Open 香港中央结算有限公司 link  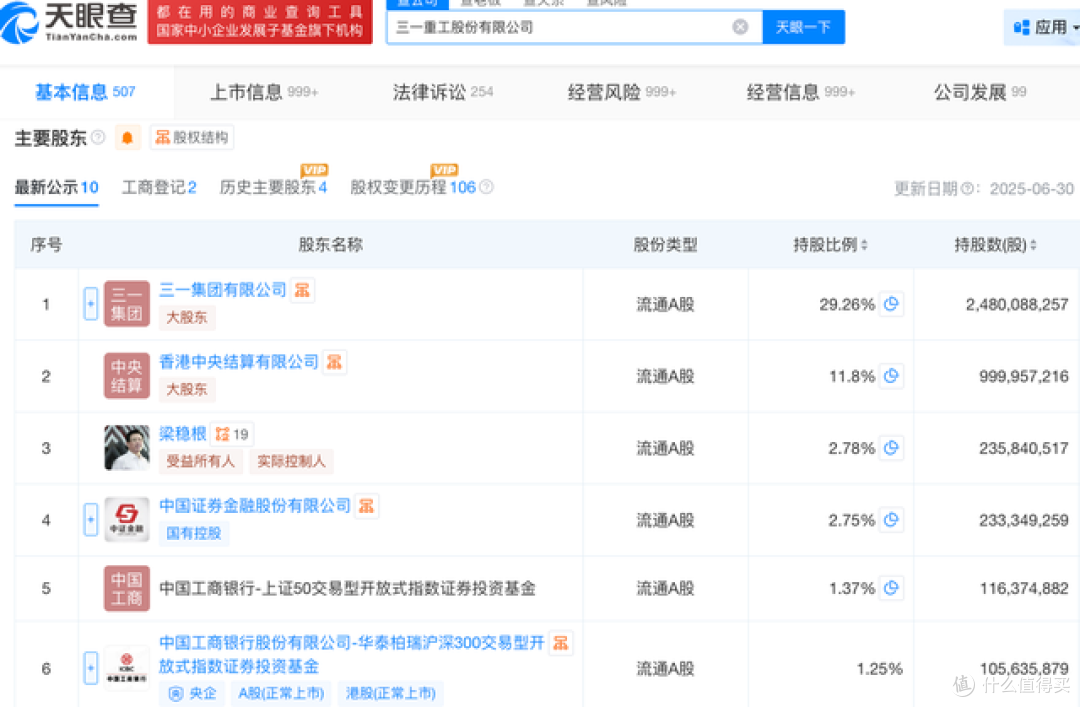click(239, 362)
